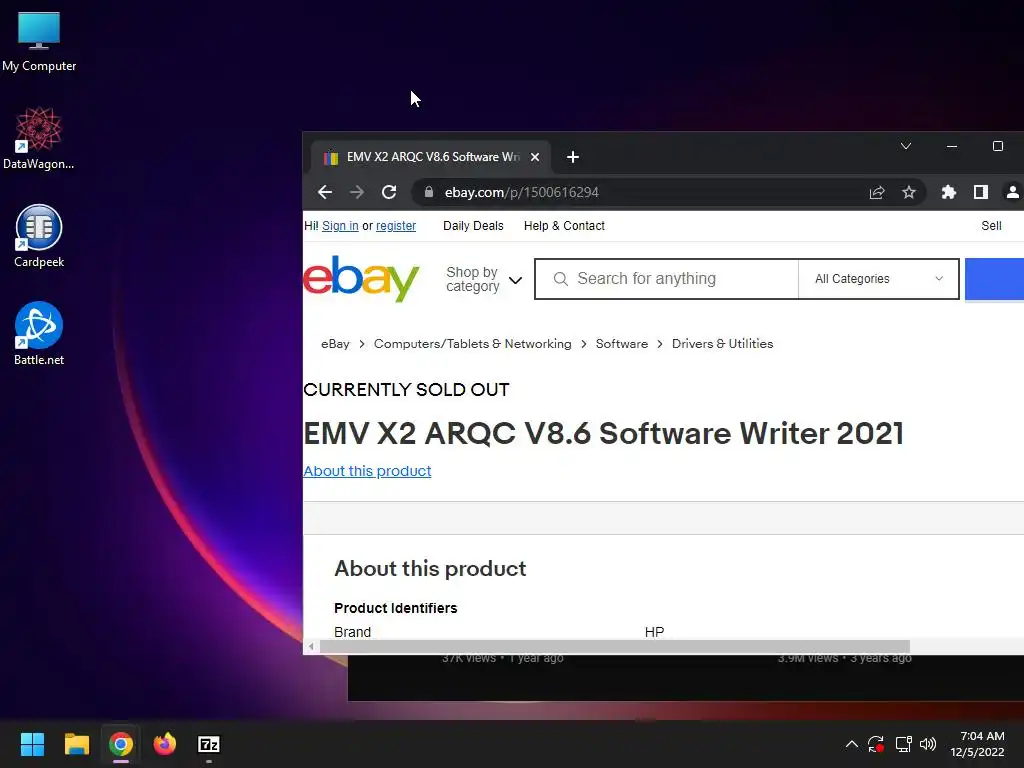Click Chrome icon in taskbar
The width and height of the screenshot is (1024, 768).
tap(121, 744)
